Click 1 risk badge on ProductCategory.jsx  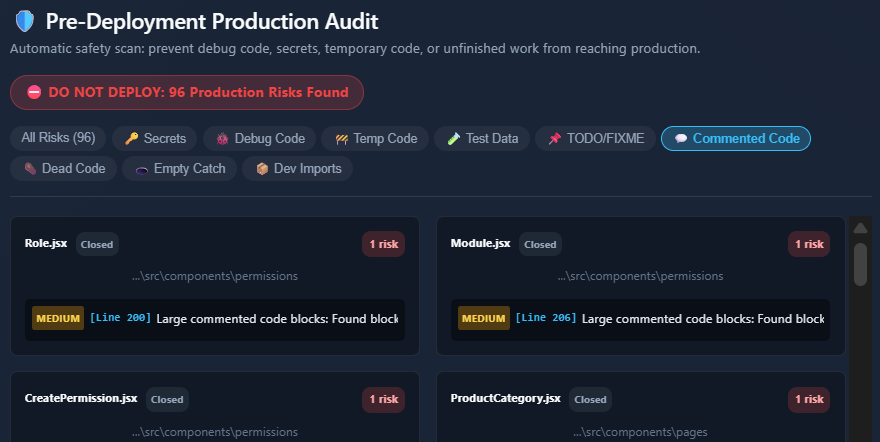[x=809, y=399]
